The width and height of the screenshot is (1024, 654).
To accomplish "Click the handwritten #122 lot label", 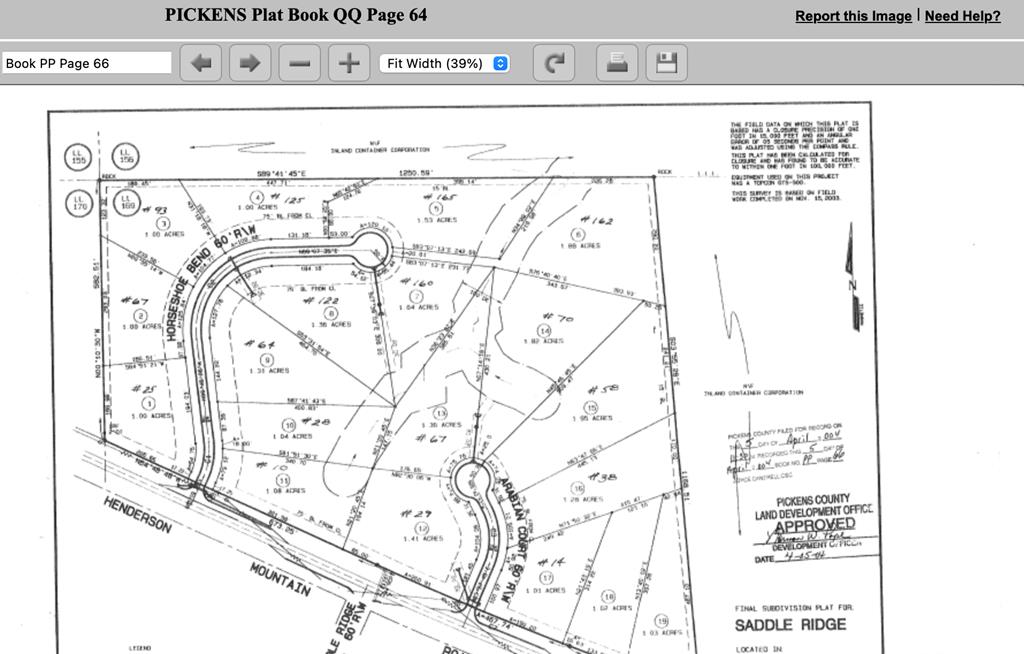I will point(321,300).
